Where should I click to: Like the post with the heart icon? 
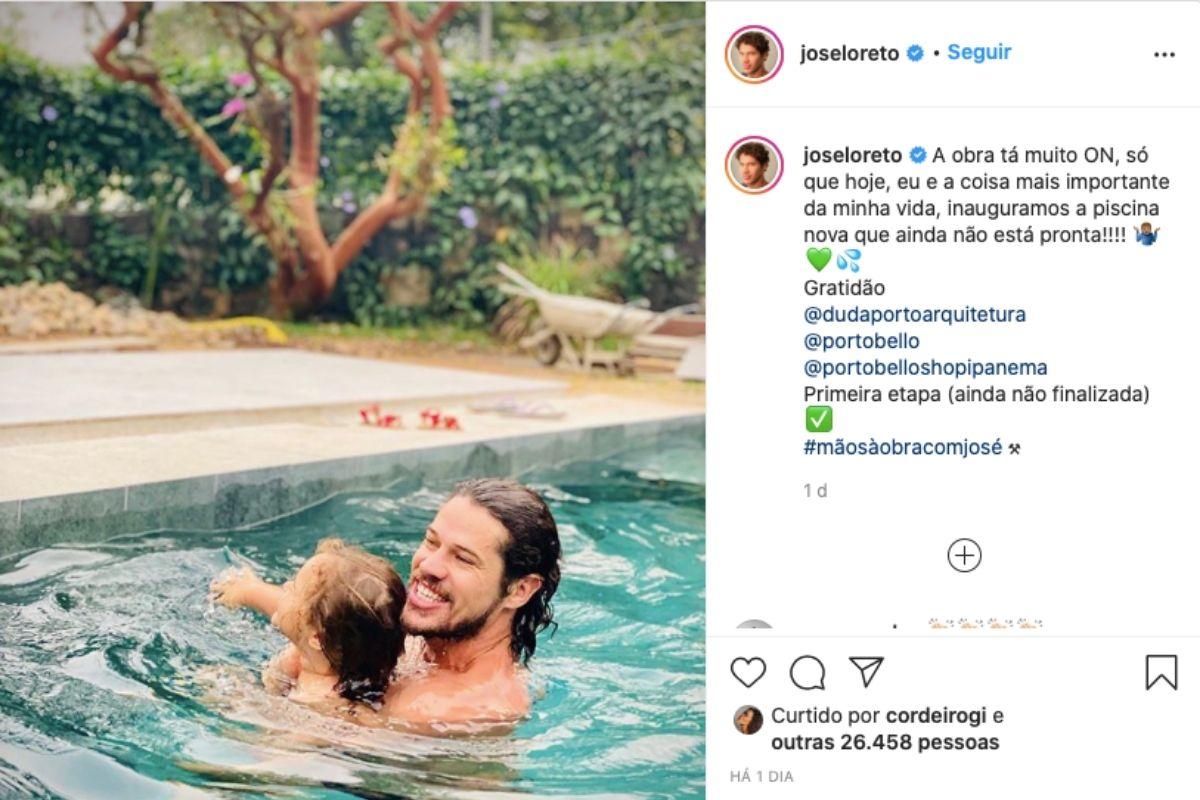point(748,672)
